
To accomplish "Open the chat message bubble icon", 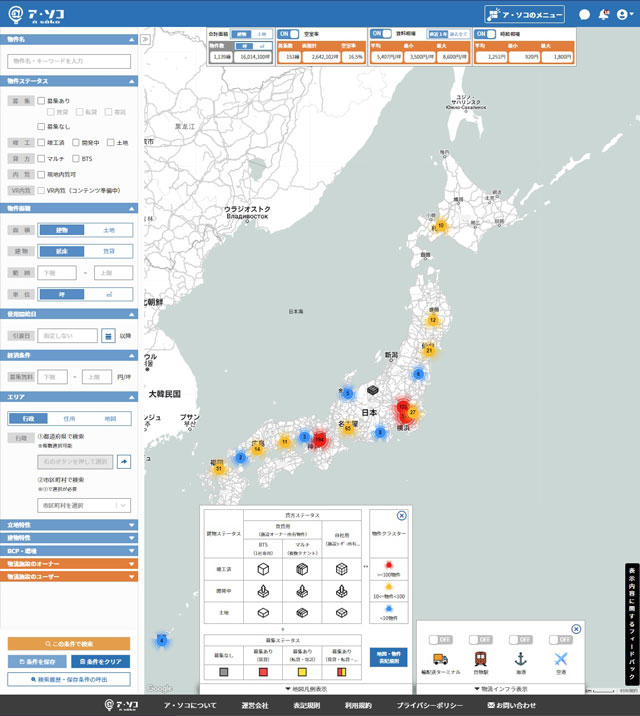I will click(584, 15).
